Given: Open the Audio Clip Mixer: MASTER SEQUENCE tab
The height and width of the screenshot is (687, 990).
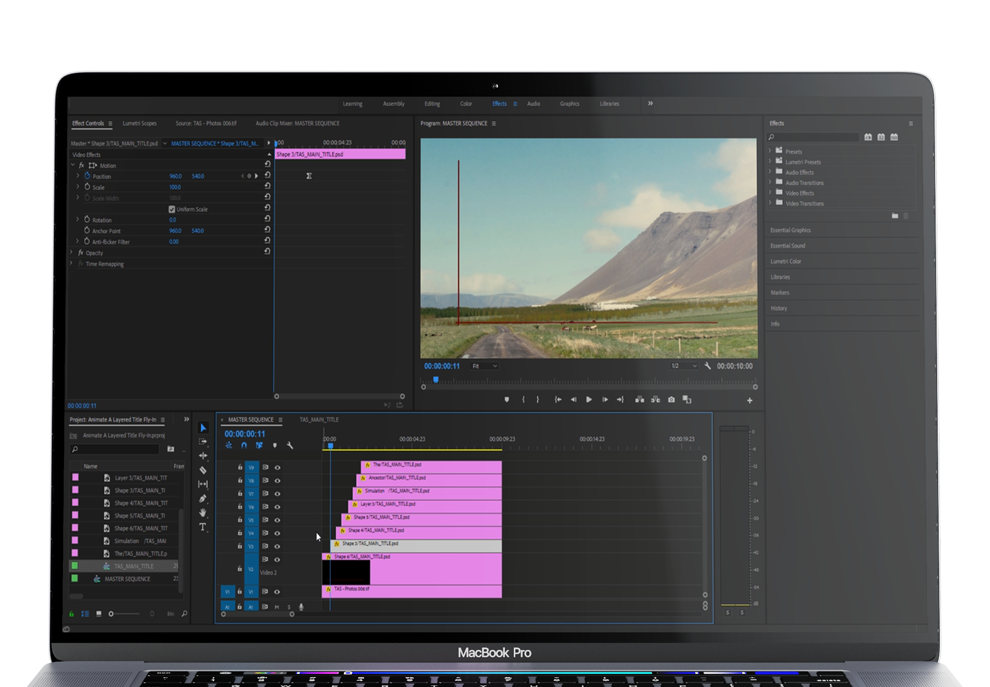Looking at the screenshot, I should pyautogui.click(x=297, y=123).
